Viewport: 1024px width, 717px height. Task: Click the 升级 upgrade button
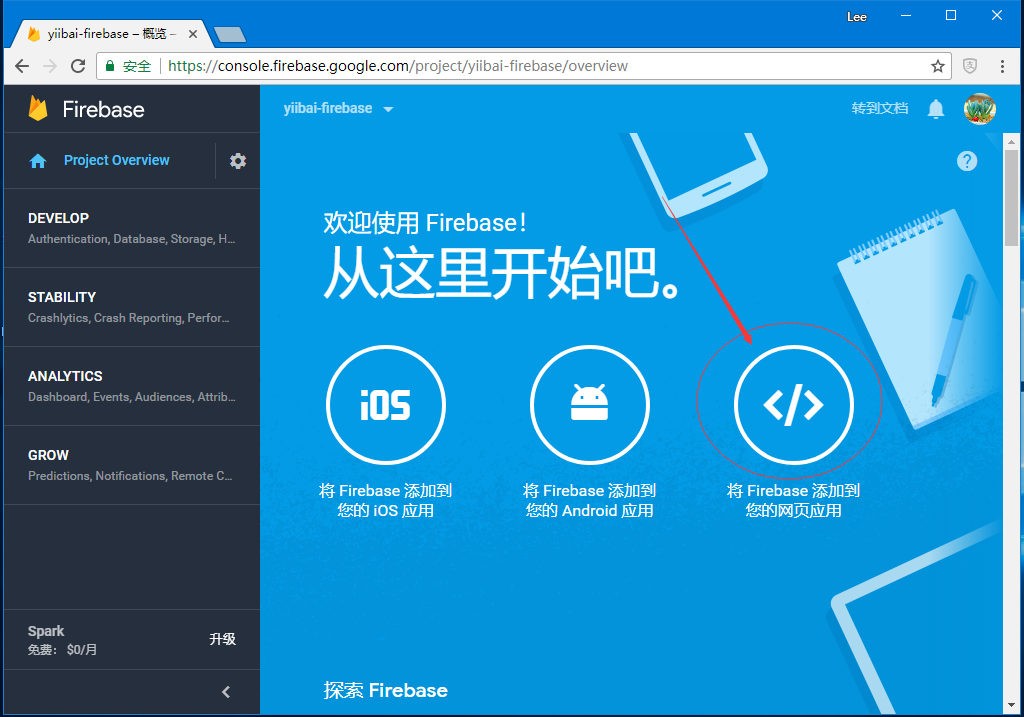tap(222, 639)
